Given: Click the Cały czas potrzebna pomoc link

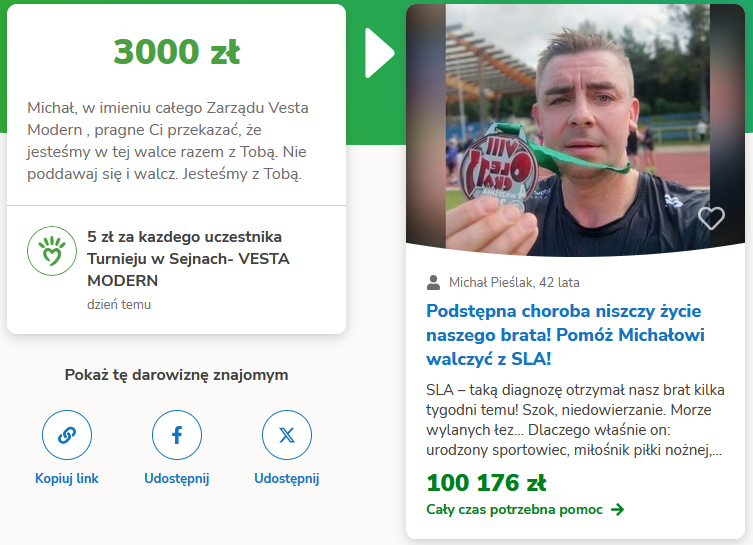Looking at the screenshot, I should [x=514, y=509].
